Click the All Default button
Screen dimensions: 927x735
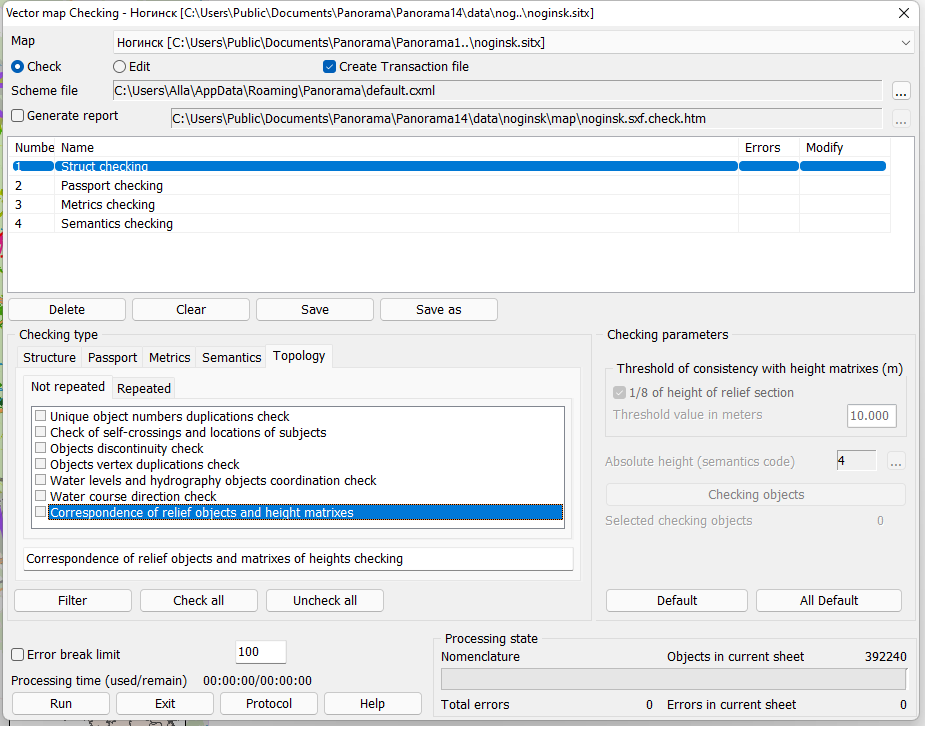(x=828, y=601)
